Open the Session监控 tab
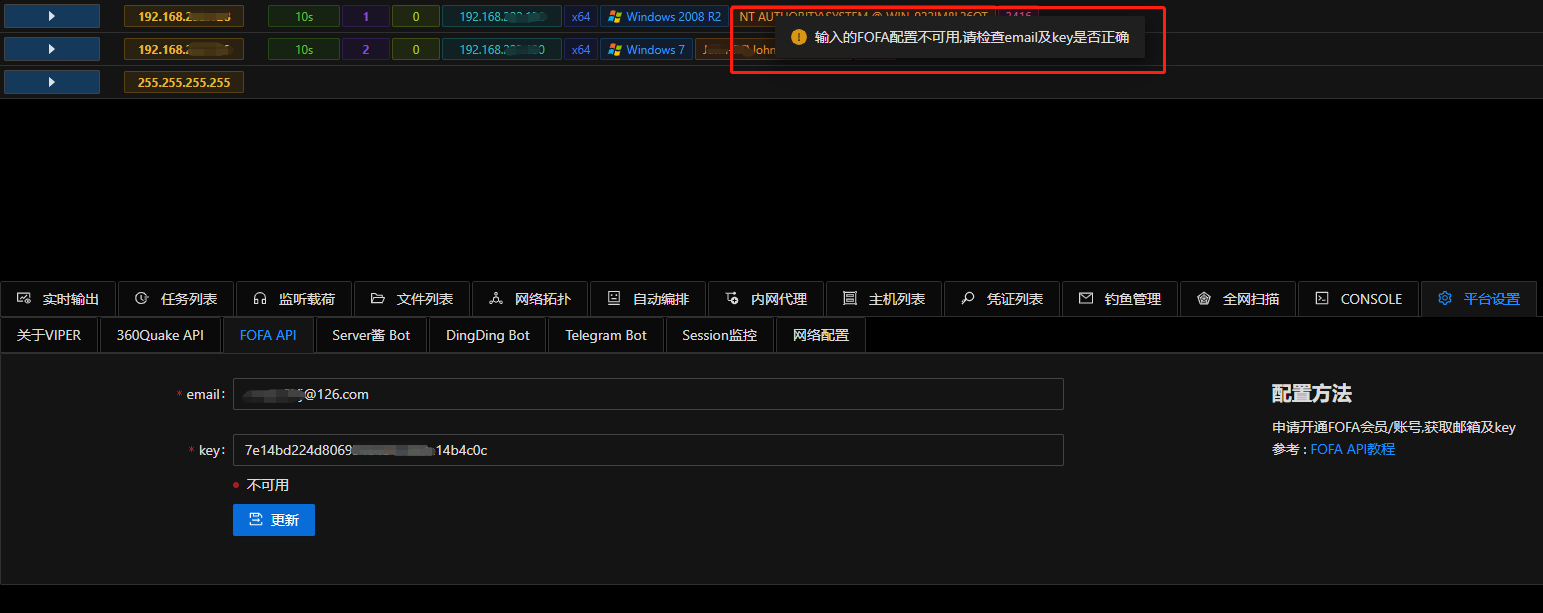Screen dimensions: 1543x613 (719, 335)
